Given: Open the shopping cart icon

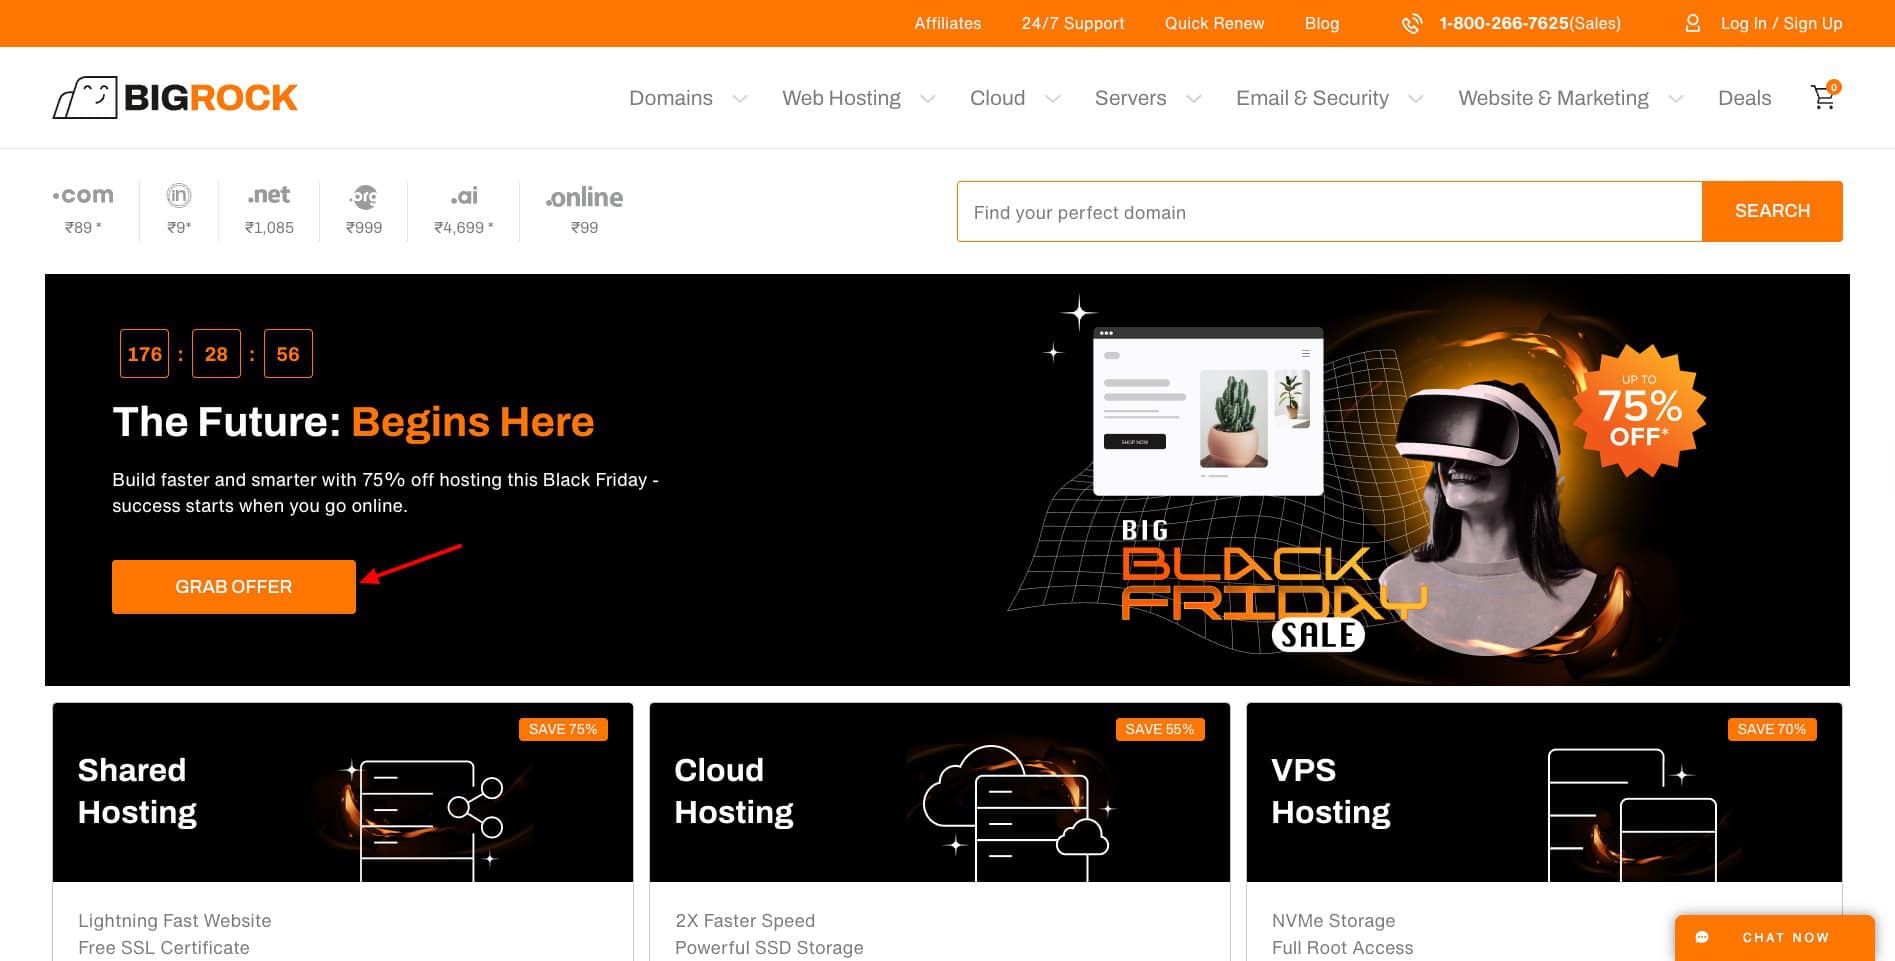Looking at the screenshot, I should (1823, 97).
